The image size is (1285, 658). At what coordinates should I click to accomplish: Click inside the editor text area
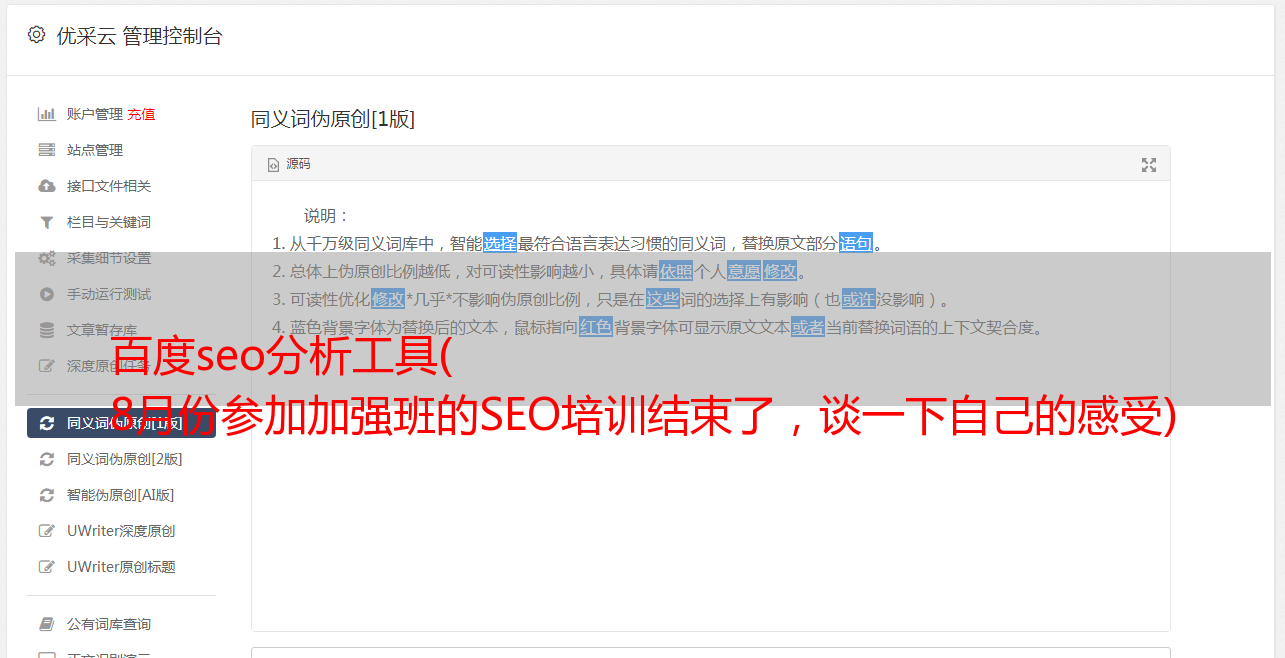[710, 500]
